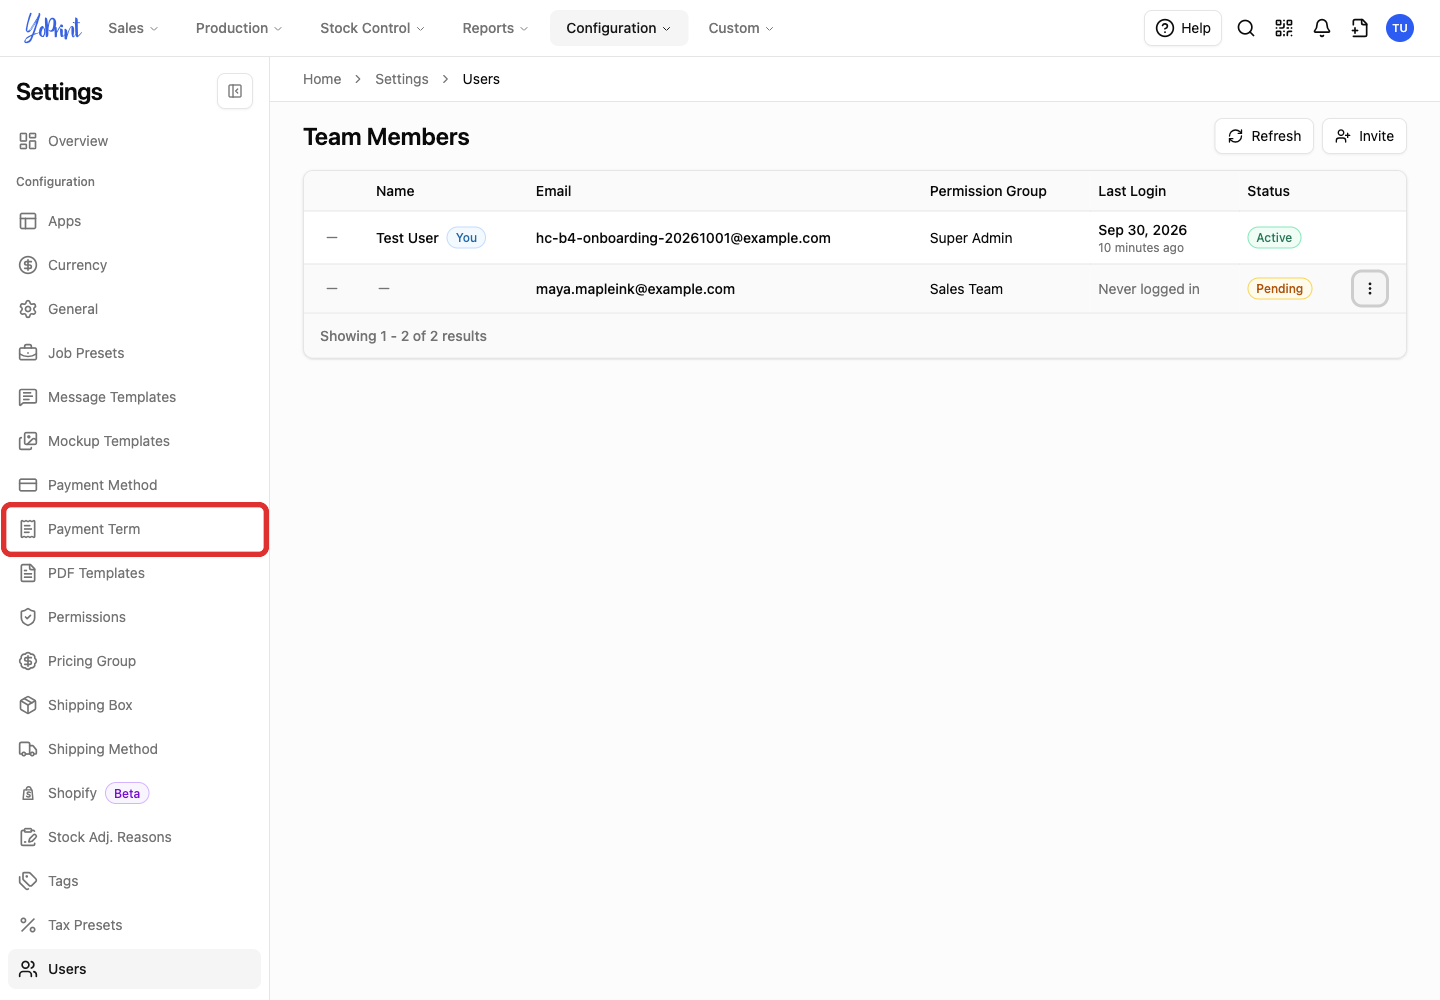This screenshot has width=1440, height=1000.
Task: Go to Settings breadcrumb
Action: [x=402, y=79]
